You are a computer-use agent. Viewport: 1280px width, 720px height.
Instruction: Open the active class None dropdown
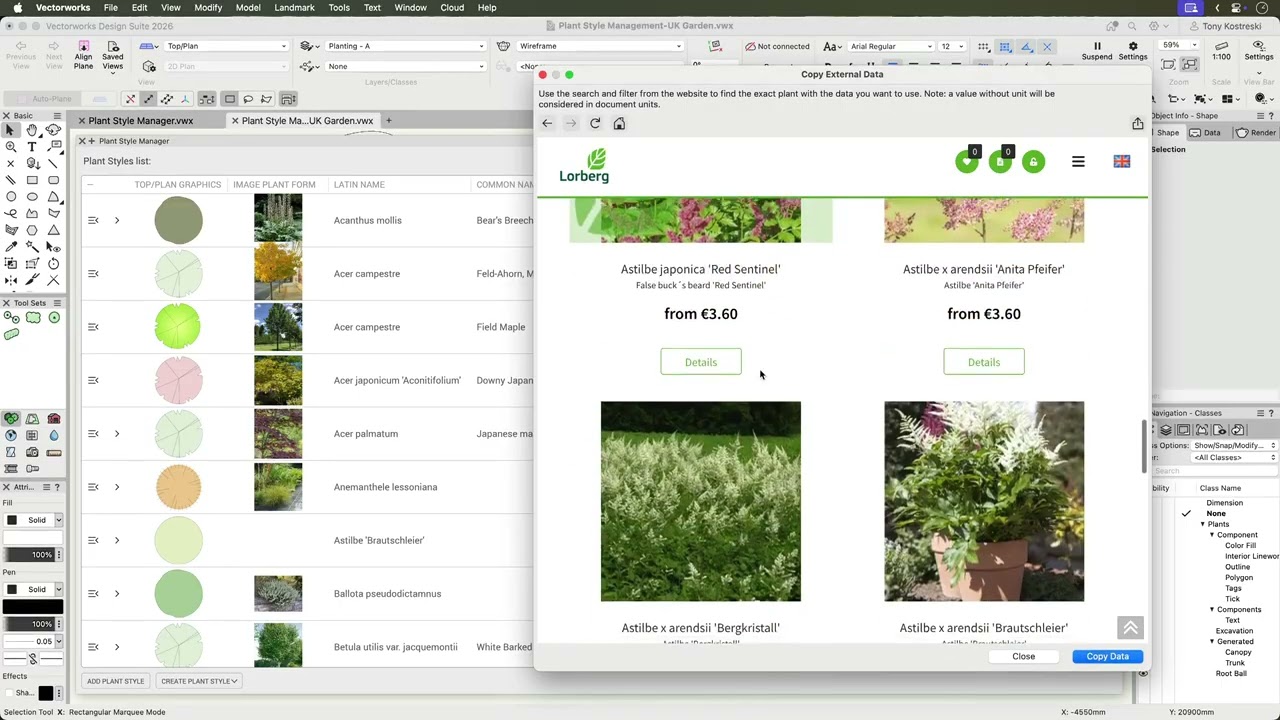(x=405, y=66)
